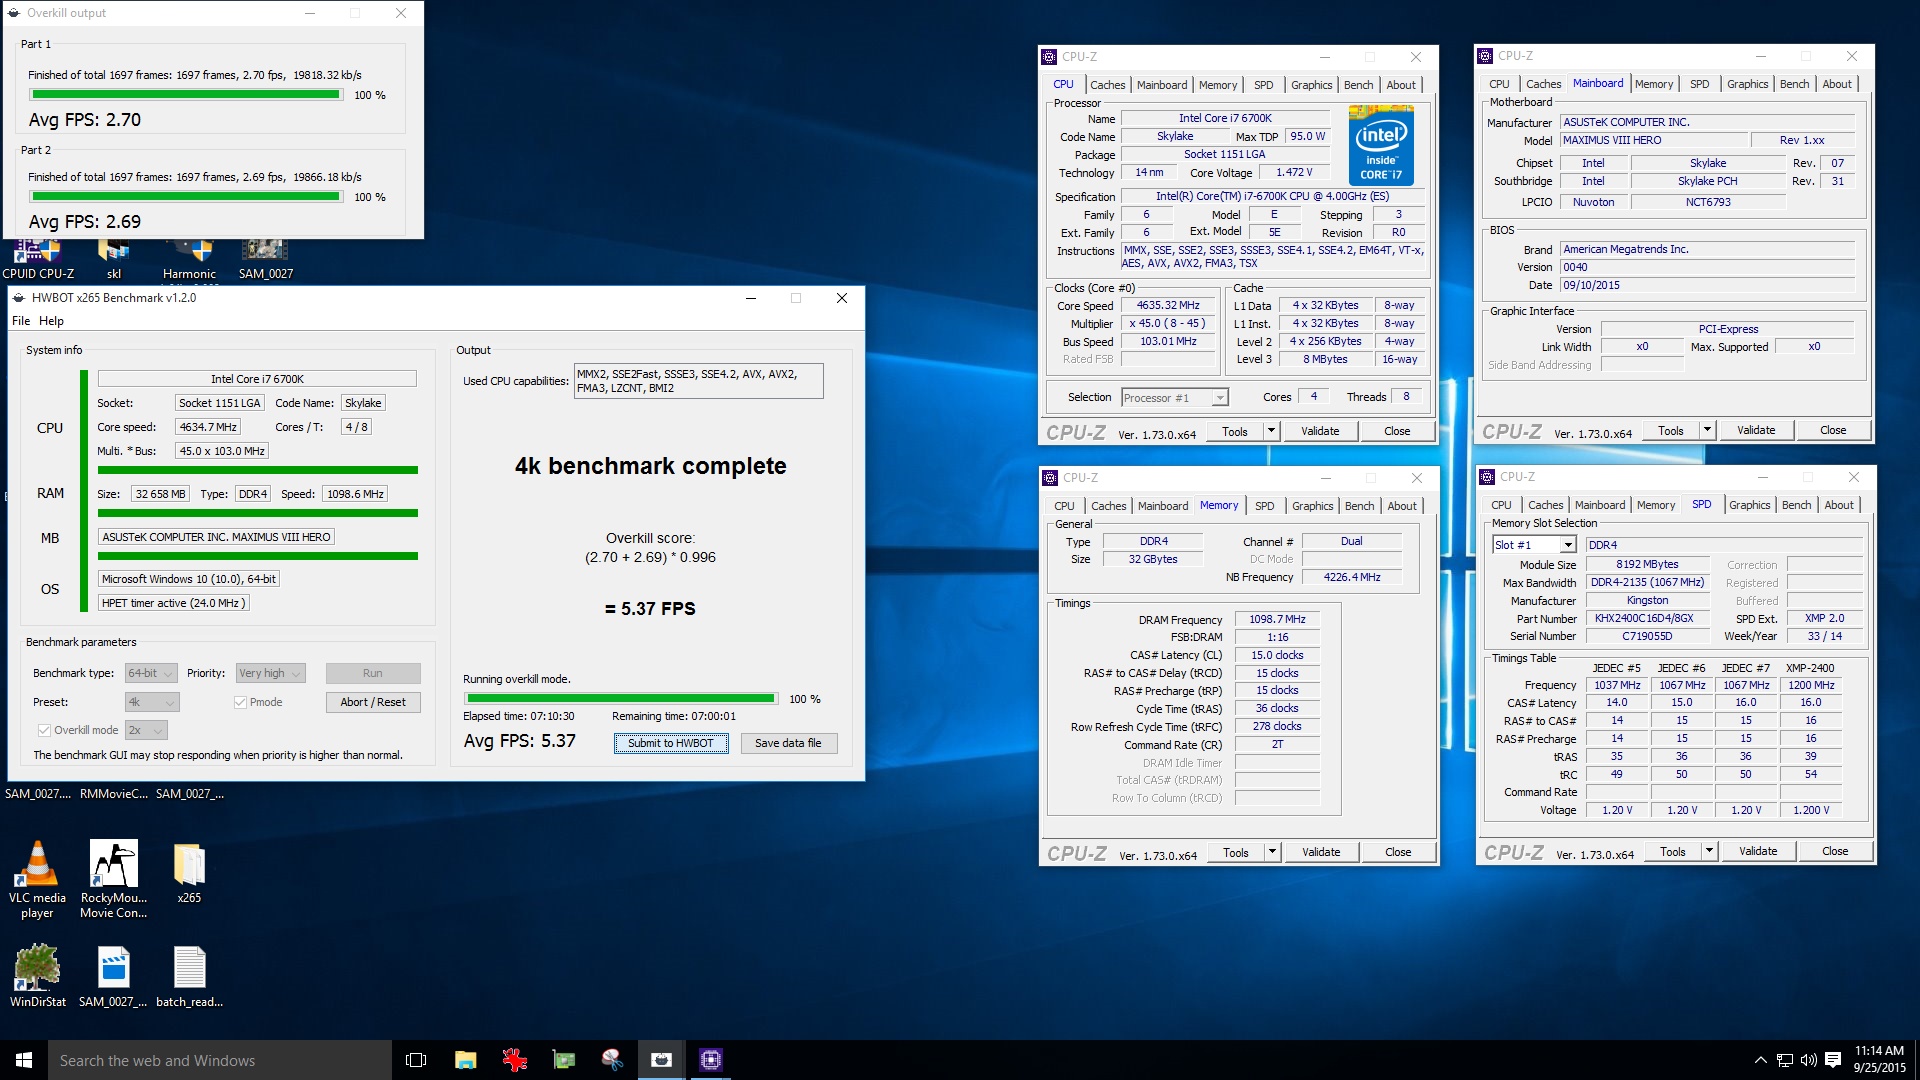Open the batch_read text file
Image resolution: width=1920 pixels, height=1080 pixels.
[x=189, y=976]
